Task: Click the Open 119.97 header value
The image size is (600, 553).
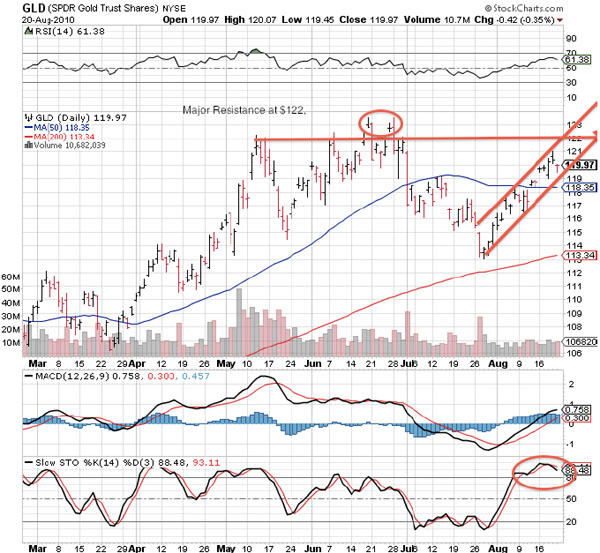Action: tap(191, 20)
